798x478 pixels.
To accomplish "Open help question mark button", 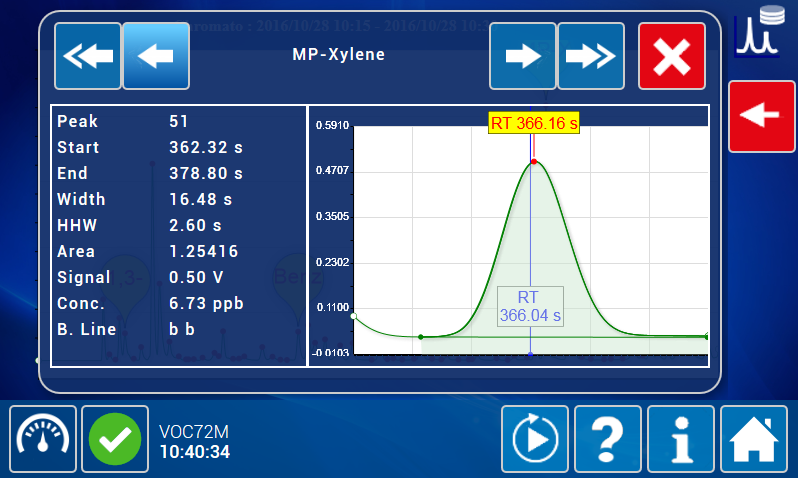I will [608, 439].
